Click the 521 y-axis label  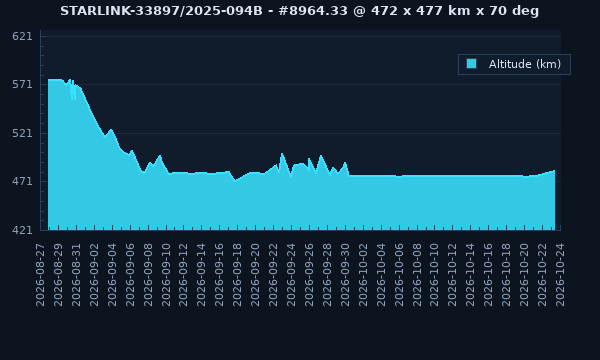(22, 133)
